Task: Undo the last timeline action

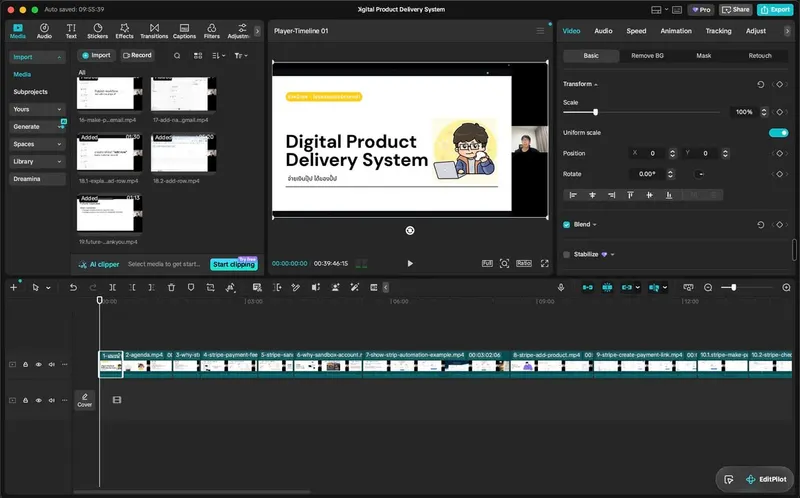Action: (x=73, y=288)
